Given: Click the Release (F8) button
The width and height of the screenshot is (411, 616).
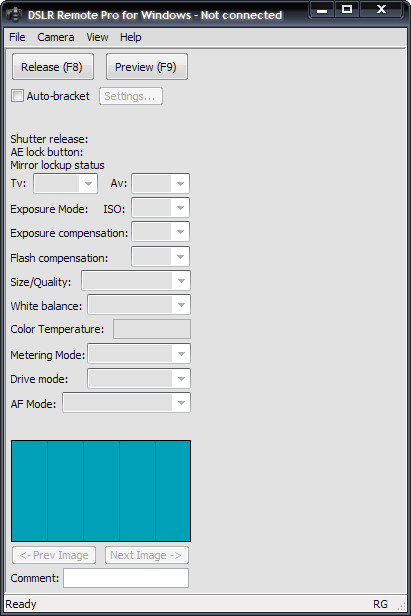Looking at the screenshot, I should pyautogui.click(x=53, y=67).
